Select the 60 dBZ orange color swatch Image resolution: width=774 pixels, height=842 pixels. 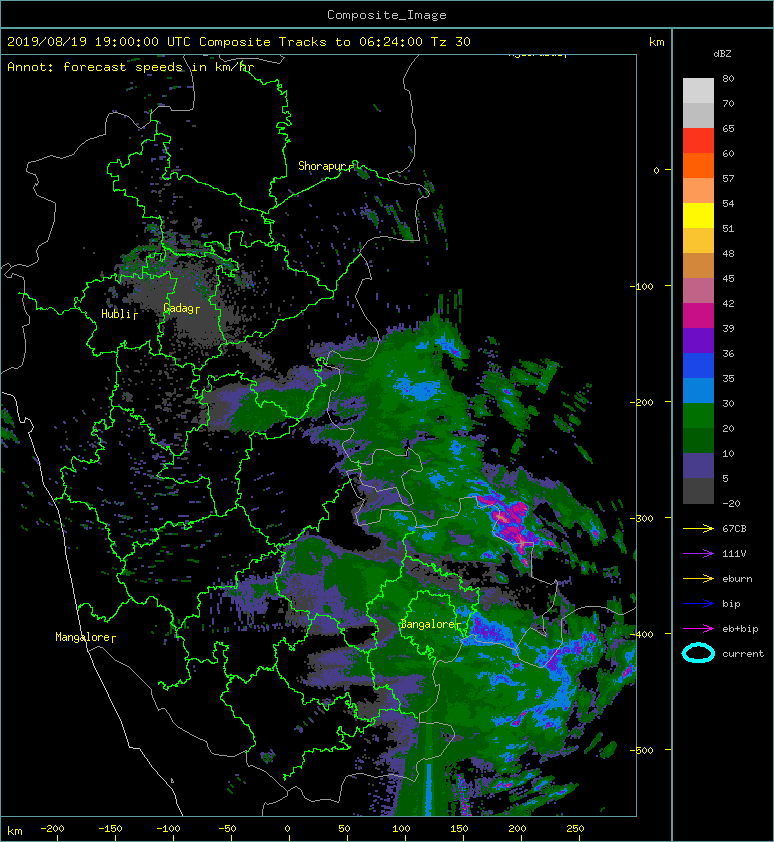point(698,165)
